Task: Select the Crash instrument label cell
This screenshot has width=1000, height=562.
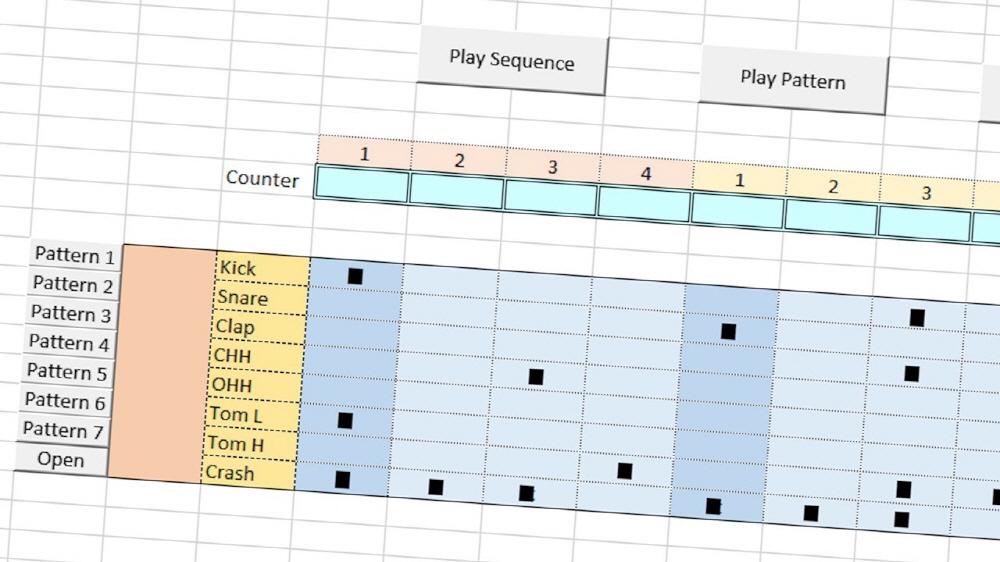Action: click(248, 474)
